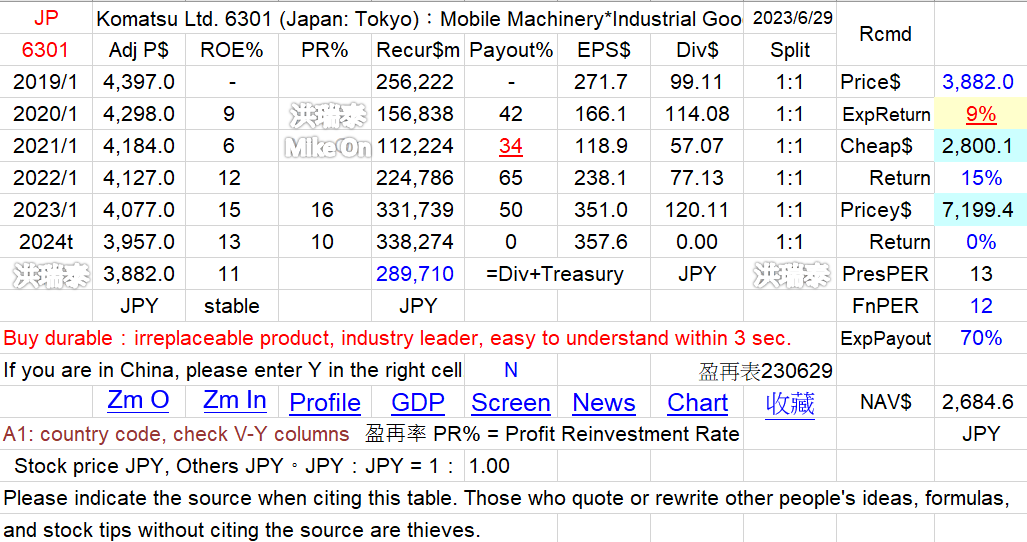This screenshot has width=1027, height=542.
Task: Click the Div$ value 120.11
Action: click(x=697, y=210)
